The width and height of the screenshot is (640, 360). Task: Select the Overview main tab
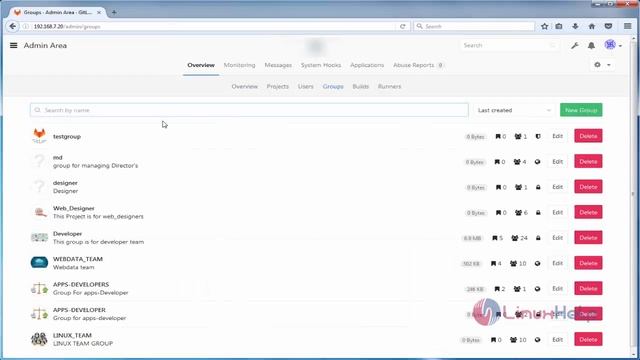pos(201,65)
